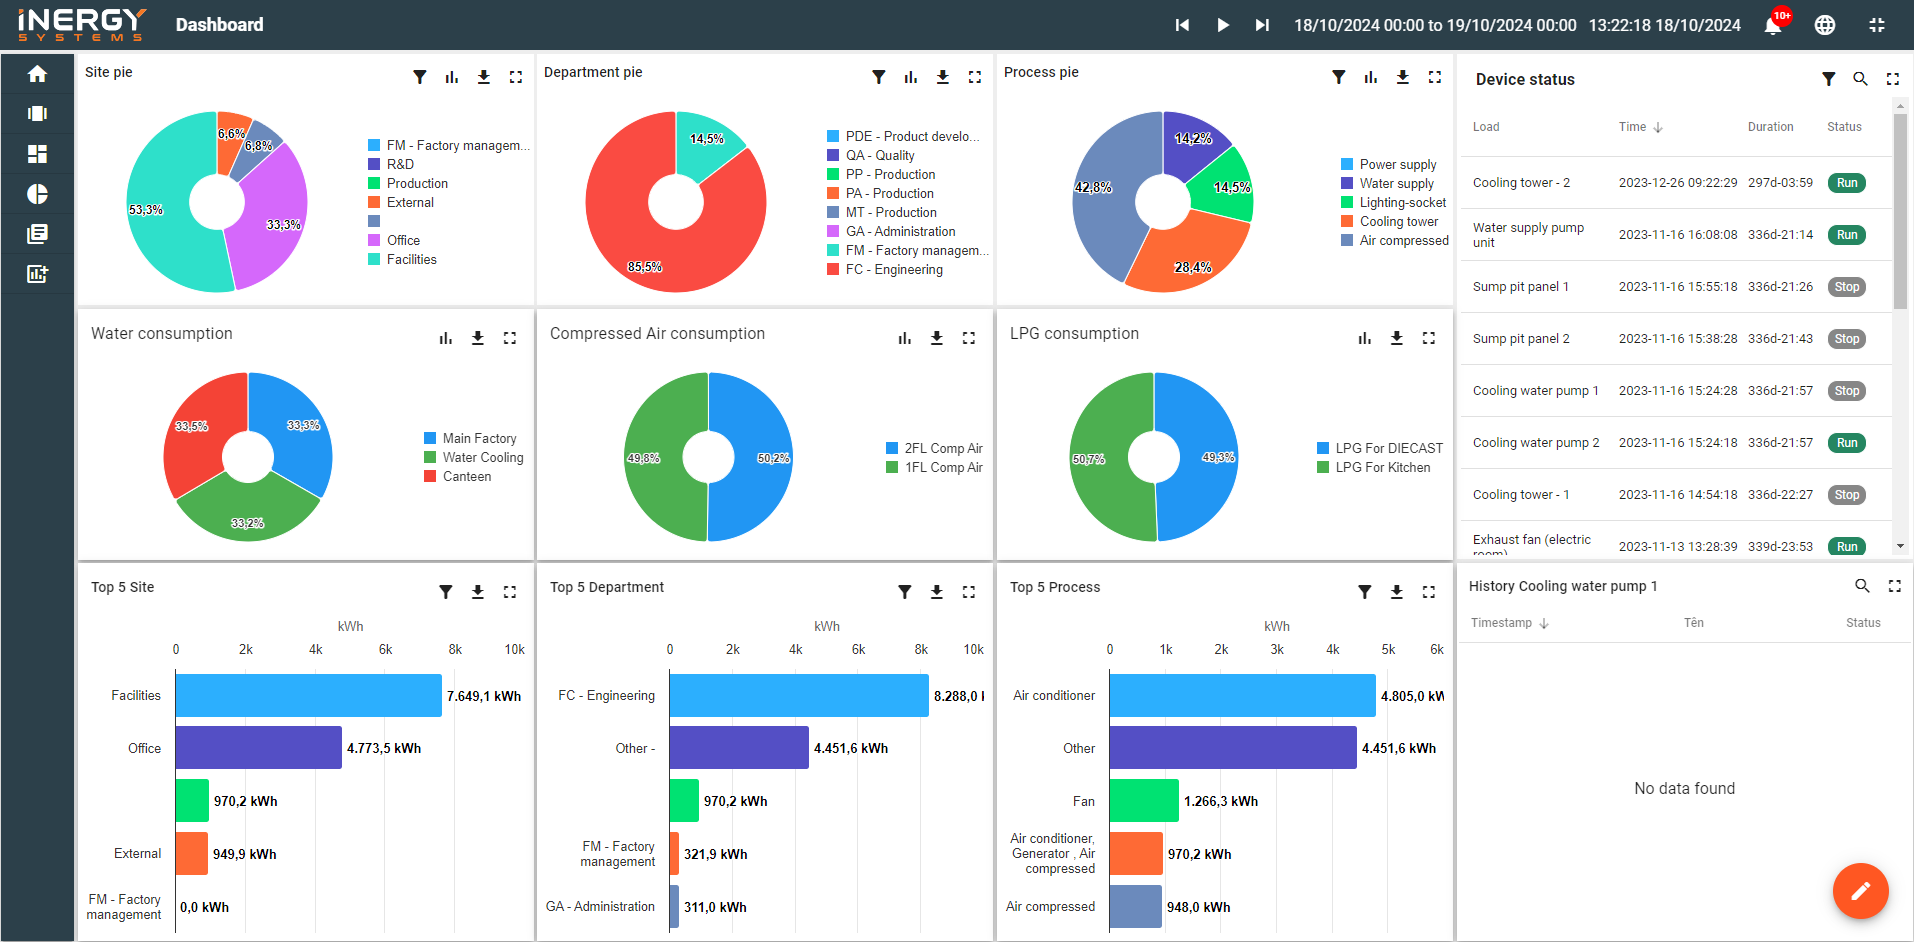The width and height of the screenshot is (1914, 942).
Task: Toggle 2FL Comp Air legend entry
Action: (x=934, y=448)
